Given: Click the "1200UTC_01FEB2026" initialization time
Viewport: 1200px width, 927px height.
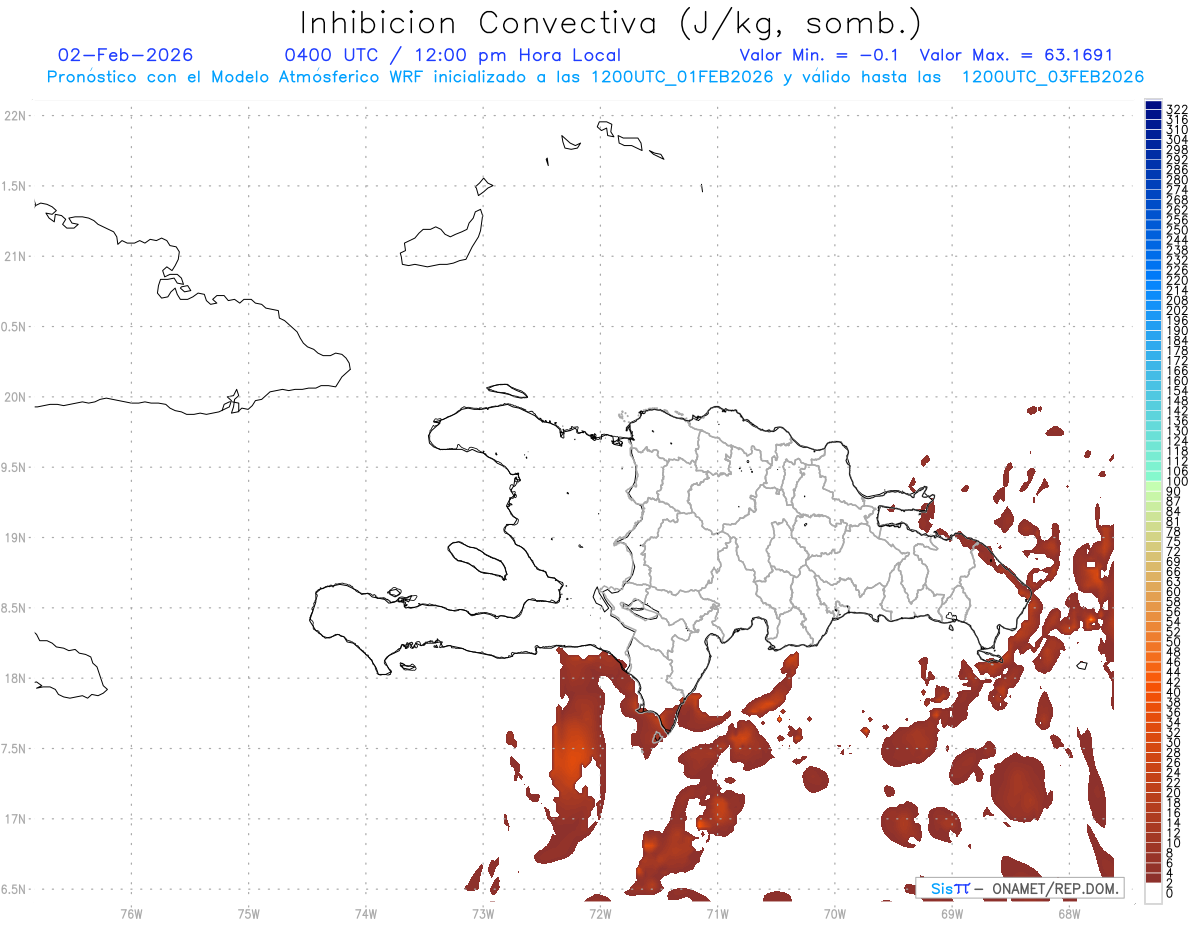Looking at the screenshot, I should click(682, 77).
